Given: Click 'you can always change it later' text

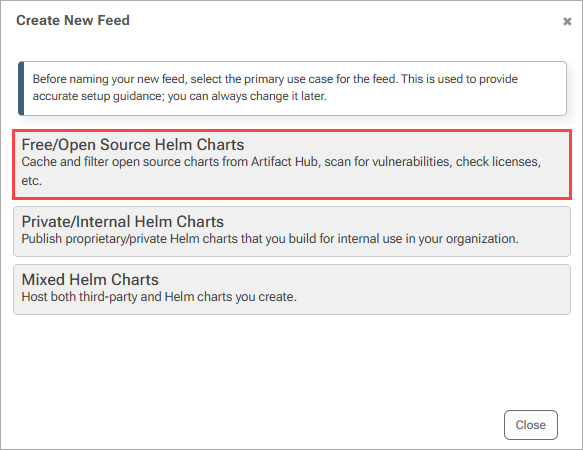Looking at the screenshot, I should 247,96.
